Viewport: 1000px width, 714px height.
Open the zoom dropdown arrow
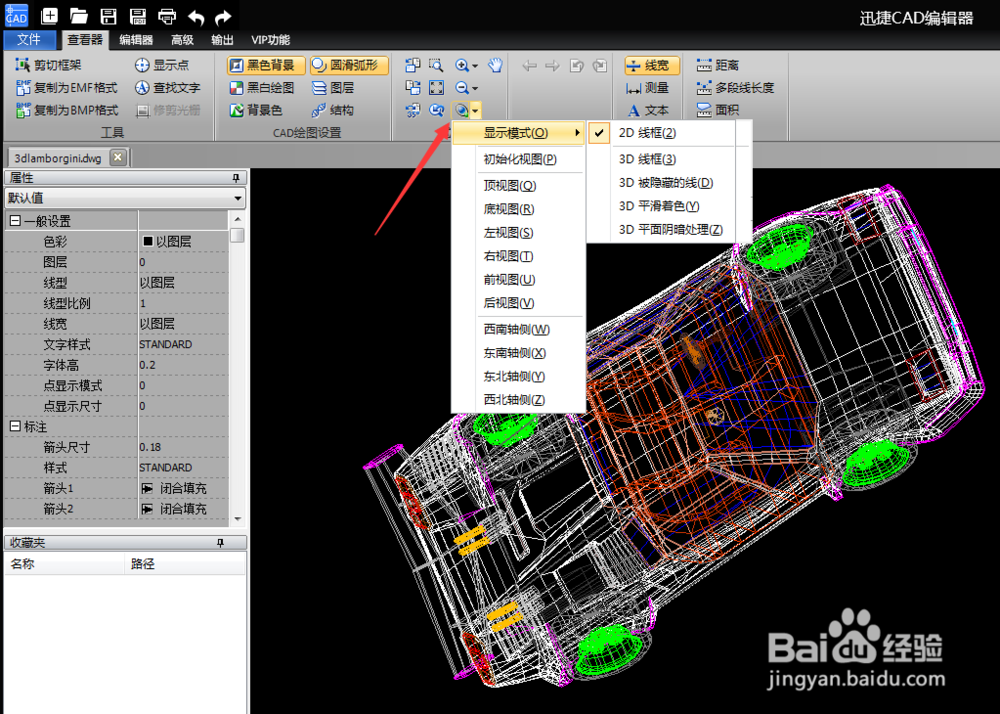[473, 110]
